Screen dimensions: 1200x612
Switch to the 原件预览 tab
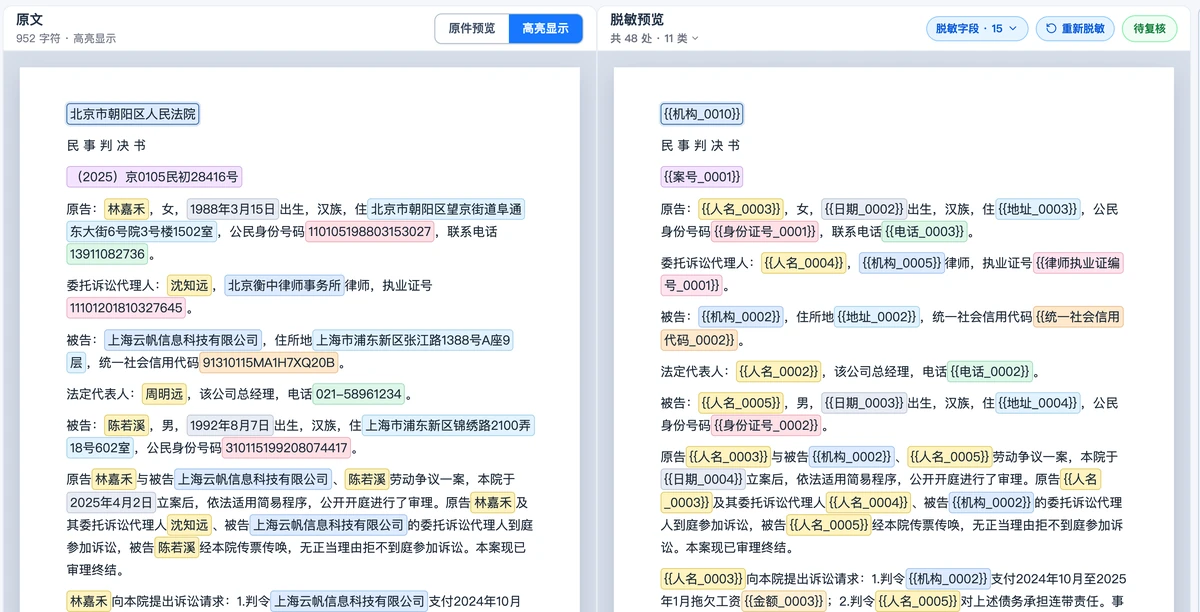[472, 29]
